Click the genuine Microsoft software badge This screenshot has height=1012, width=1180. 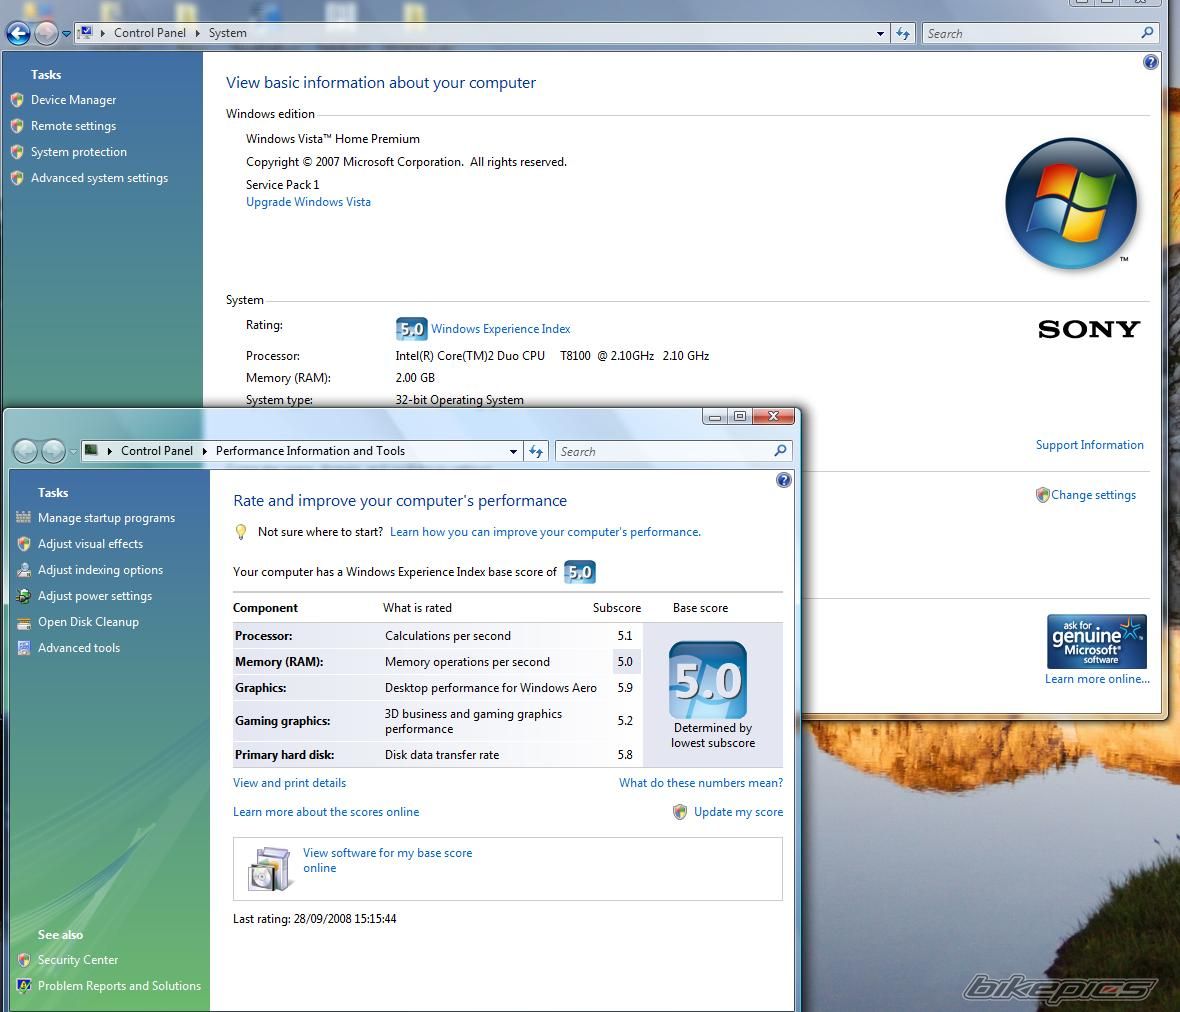[1096, 641]
